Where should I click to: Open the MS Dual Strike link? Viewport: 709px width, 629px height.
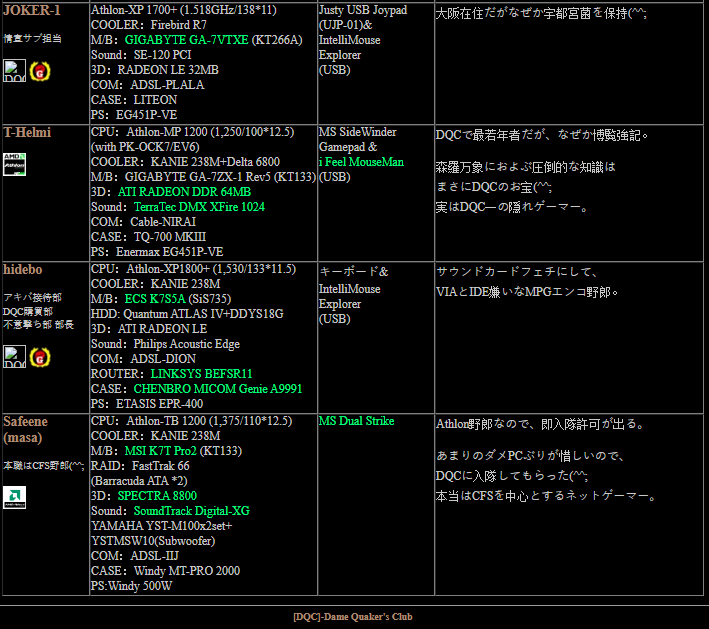pos(356,421)
